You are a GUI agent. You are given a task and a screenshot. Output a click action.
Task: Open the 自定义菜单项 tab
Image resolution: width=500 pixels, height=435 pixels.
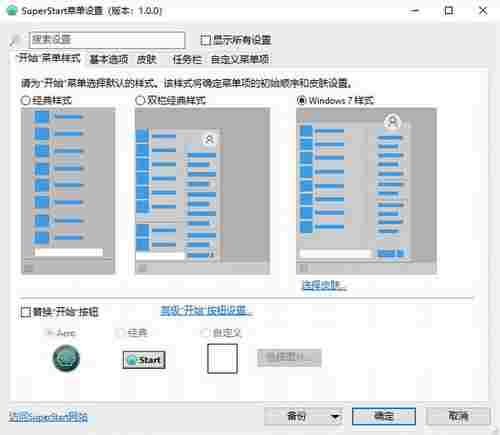coord(240,60)
